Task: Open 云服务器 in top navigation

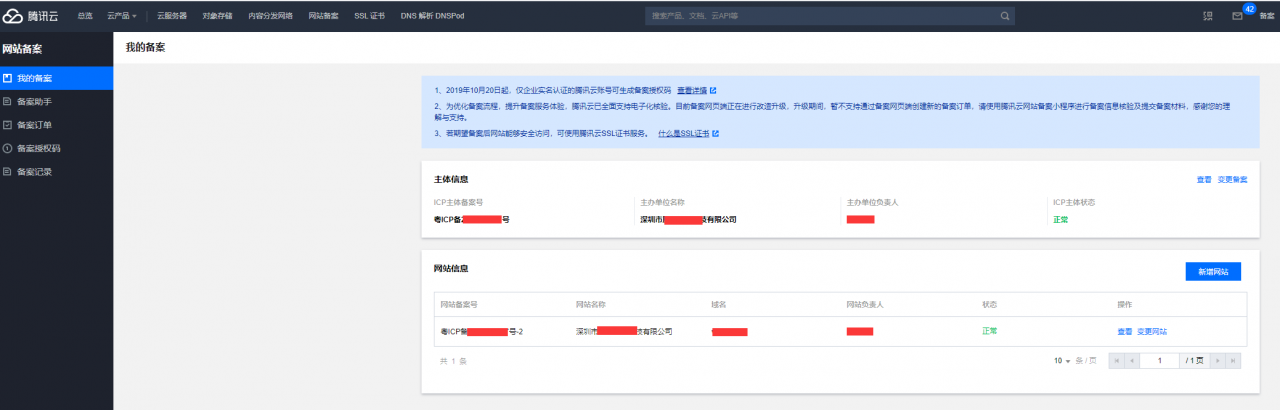Action: (x=172, y=16)
